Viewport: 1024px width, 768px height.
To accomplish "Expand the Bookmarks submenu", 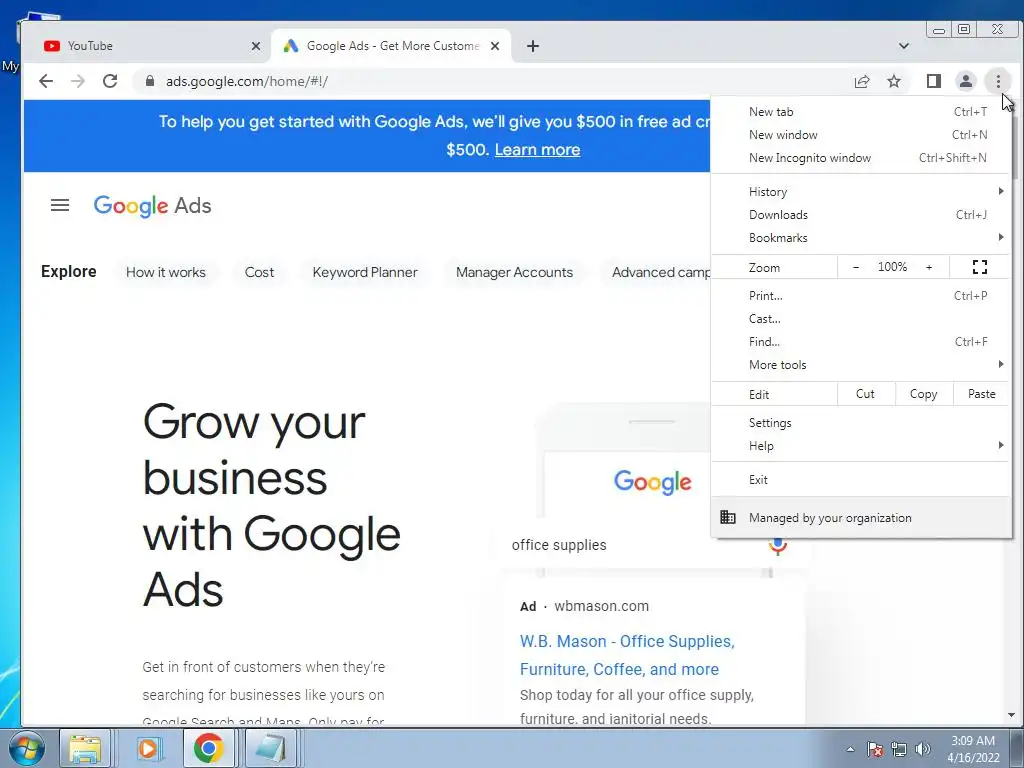I will click(x=861, y=238).
